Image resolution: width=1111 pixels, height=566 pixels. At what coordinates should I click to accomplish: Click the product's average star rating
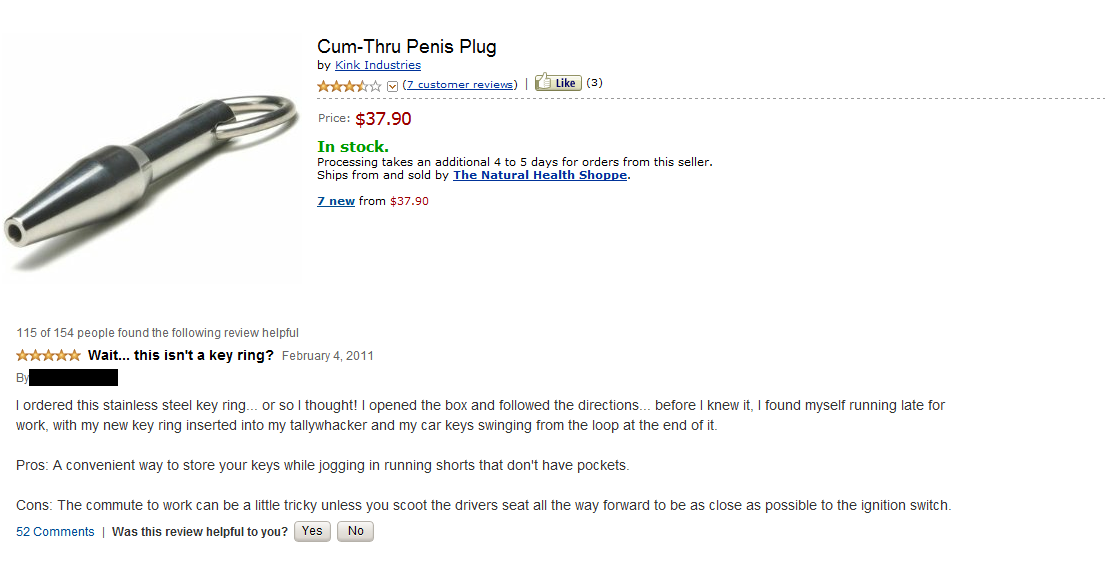[349, 86]
